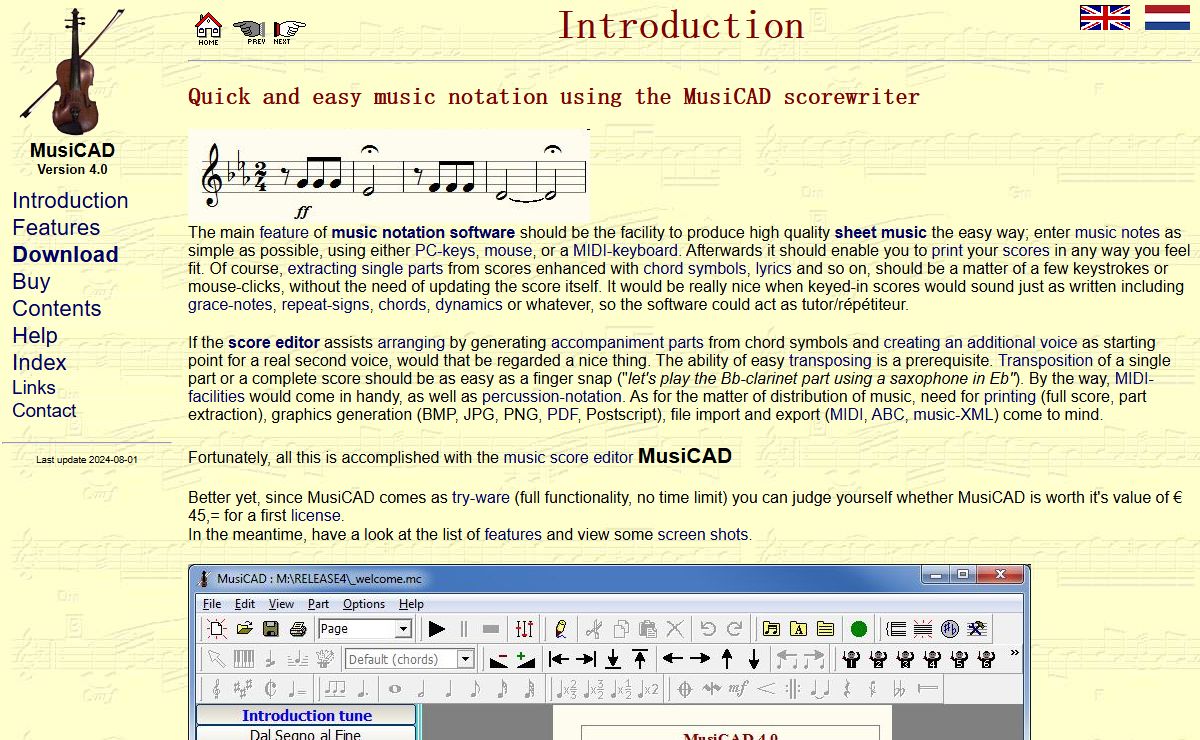
Task: Follow the 'try-ware' link
Action: pyautogui.click(x=481, y=497)
